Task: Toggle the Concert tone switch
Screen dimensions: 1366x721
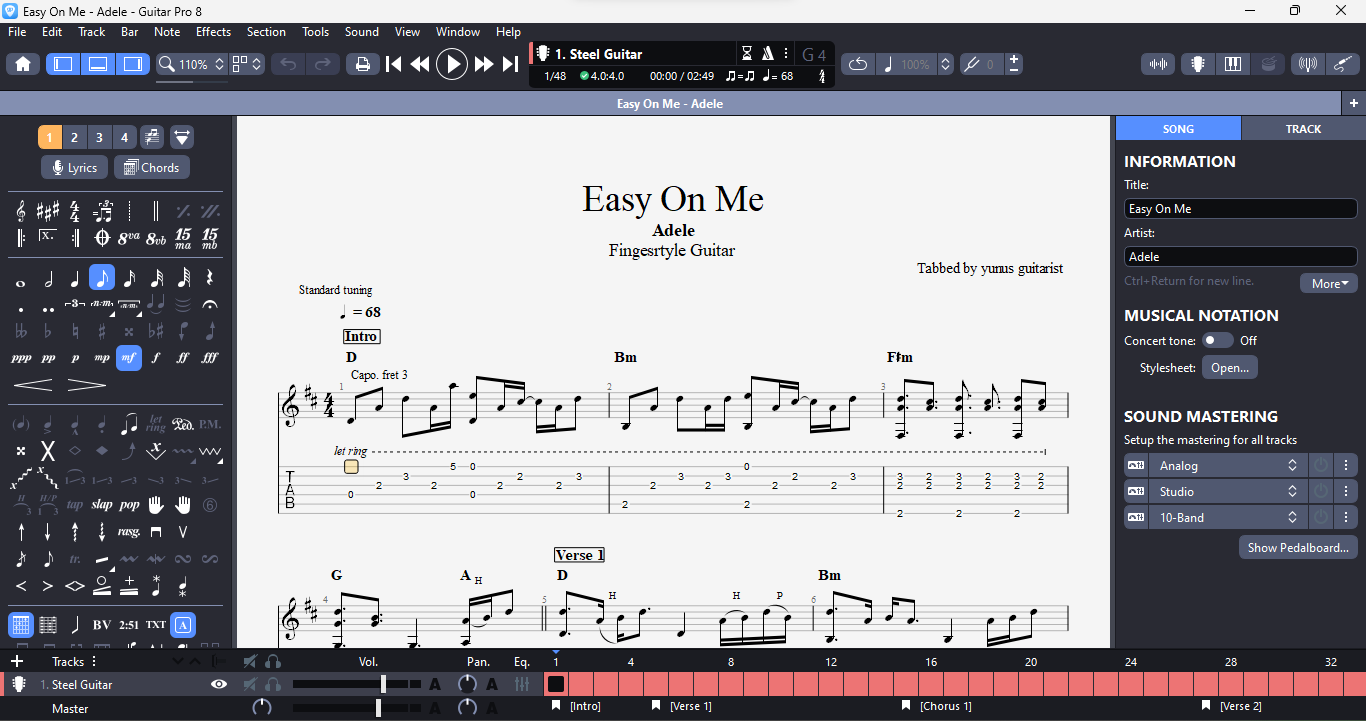Action: [1217, 341]
